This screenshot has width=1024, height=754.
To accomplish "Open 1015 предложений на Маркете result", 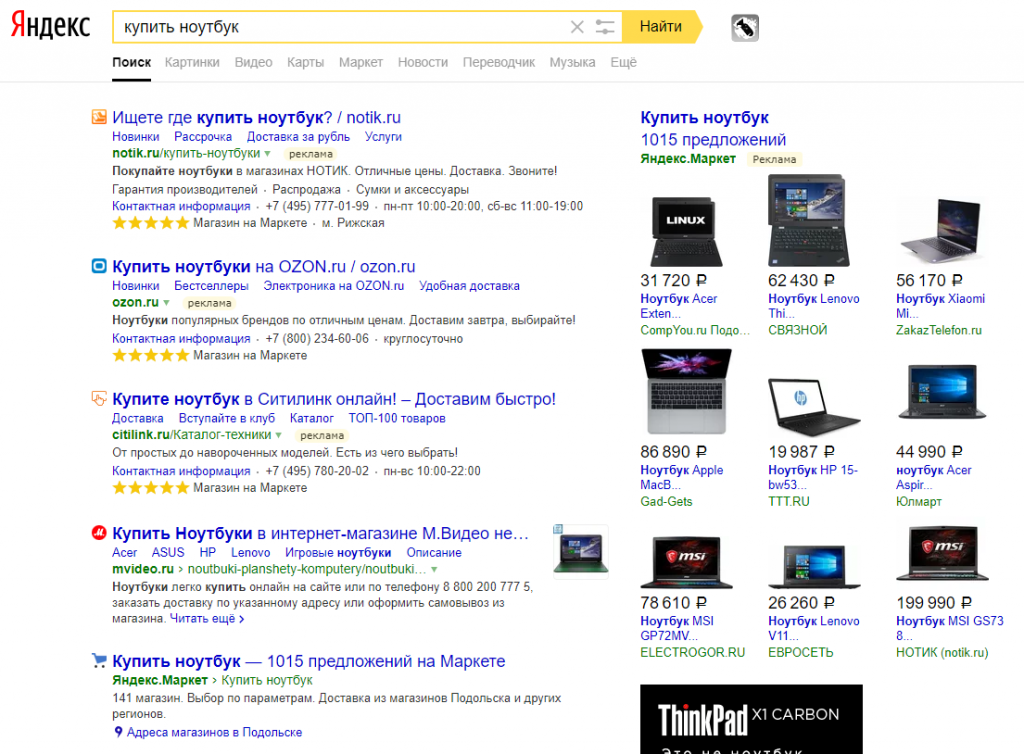I will point(308,661).
